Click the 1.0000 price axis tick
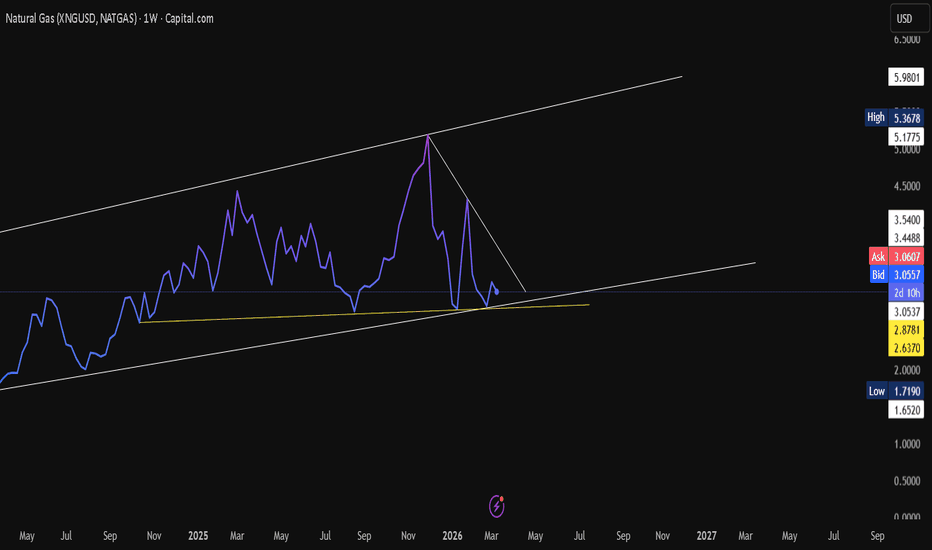The height and width of the screenshot is (550, 932). [x=907, y=444]
